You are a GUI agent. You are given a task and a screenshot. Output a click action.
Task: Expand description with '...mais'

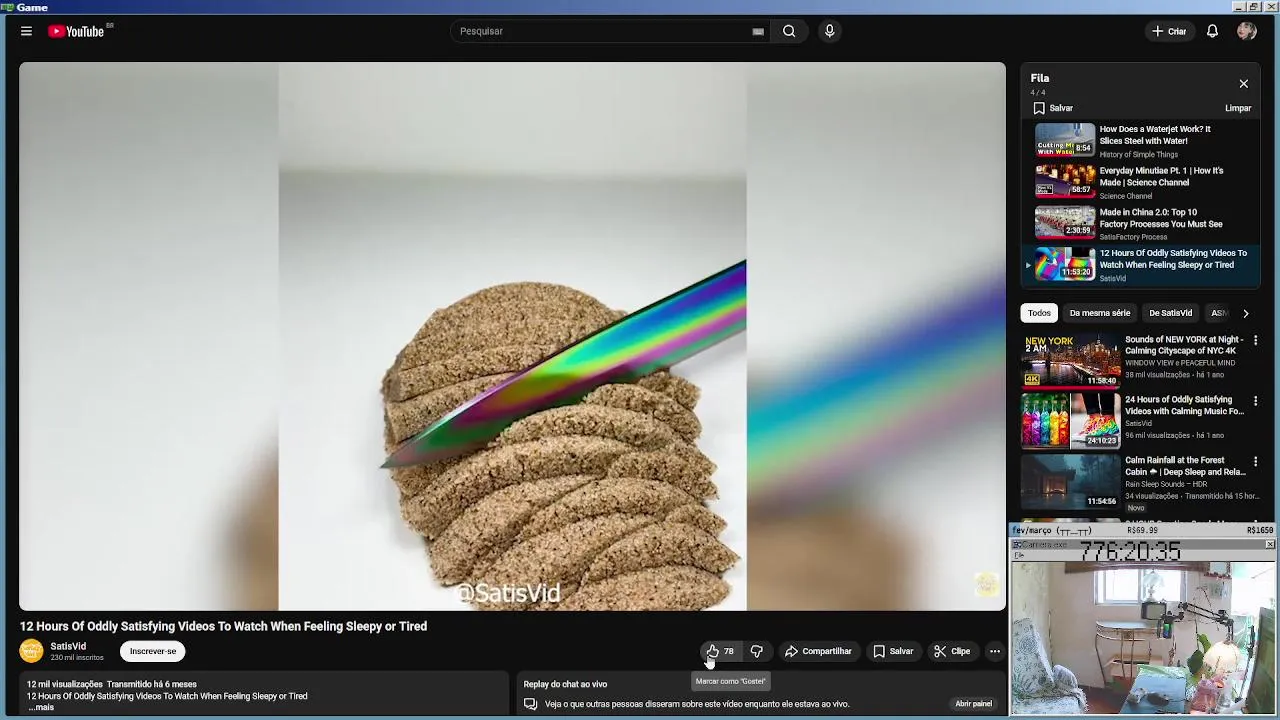[x=41, y=707]
